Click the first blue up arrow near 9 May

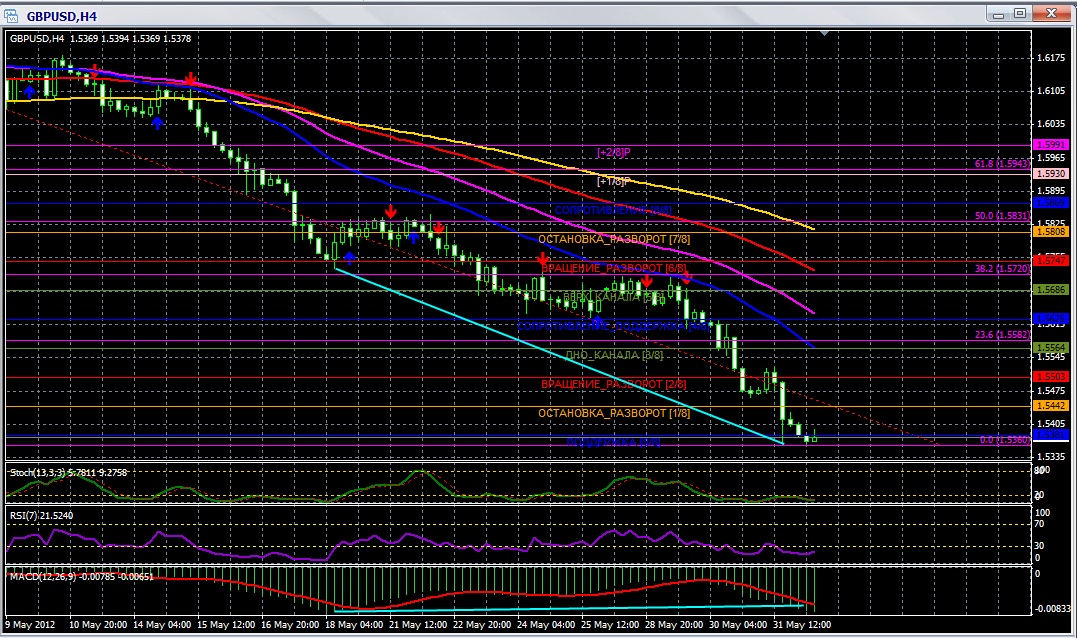tap(29, 91)
